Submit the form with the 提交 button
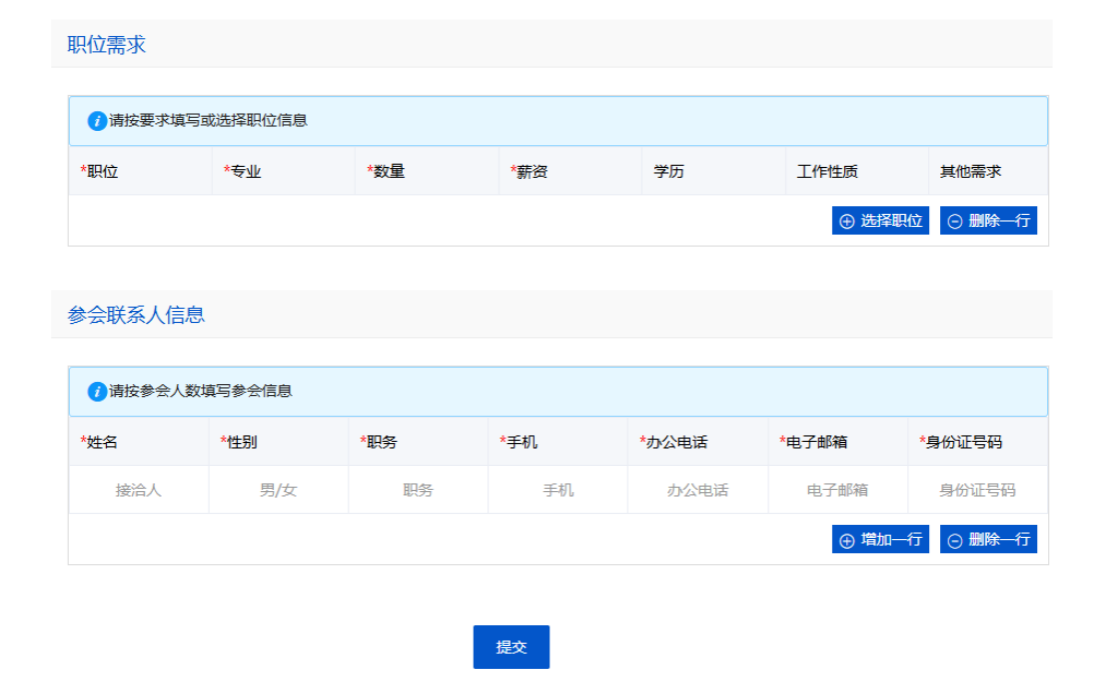The width and height of the screenshot is (1106, 682). pos(511,647)
